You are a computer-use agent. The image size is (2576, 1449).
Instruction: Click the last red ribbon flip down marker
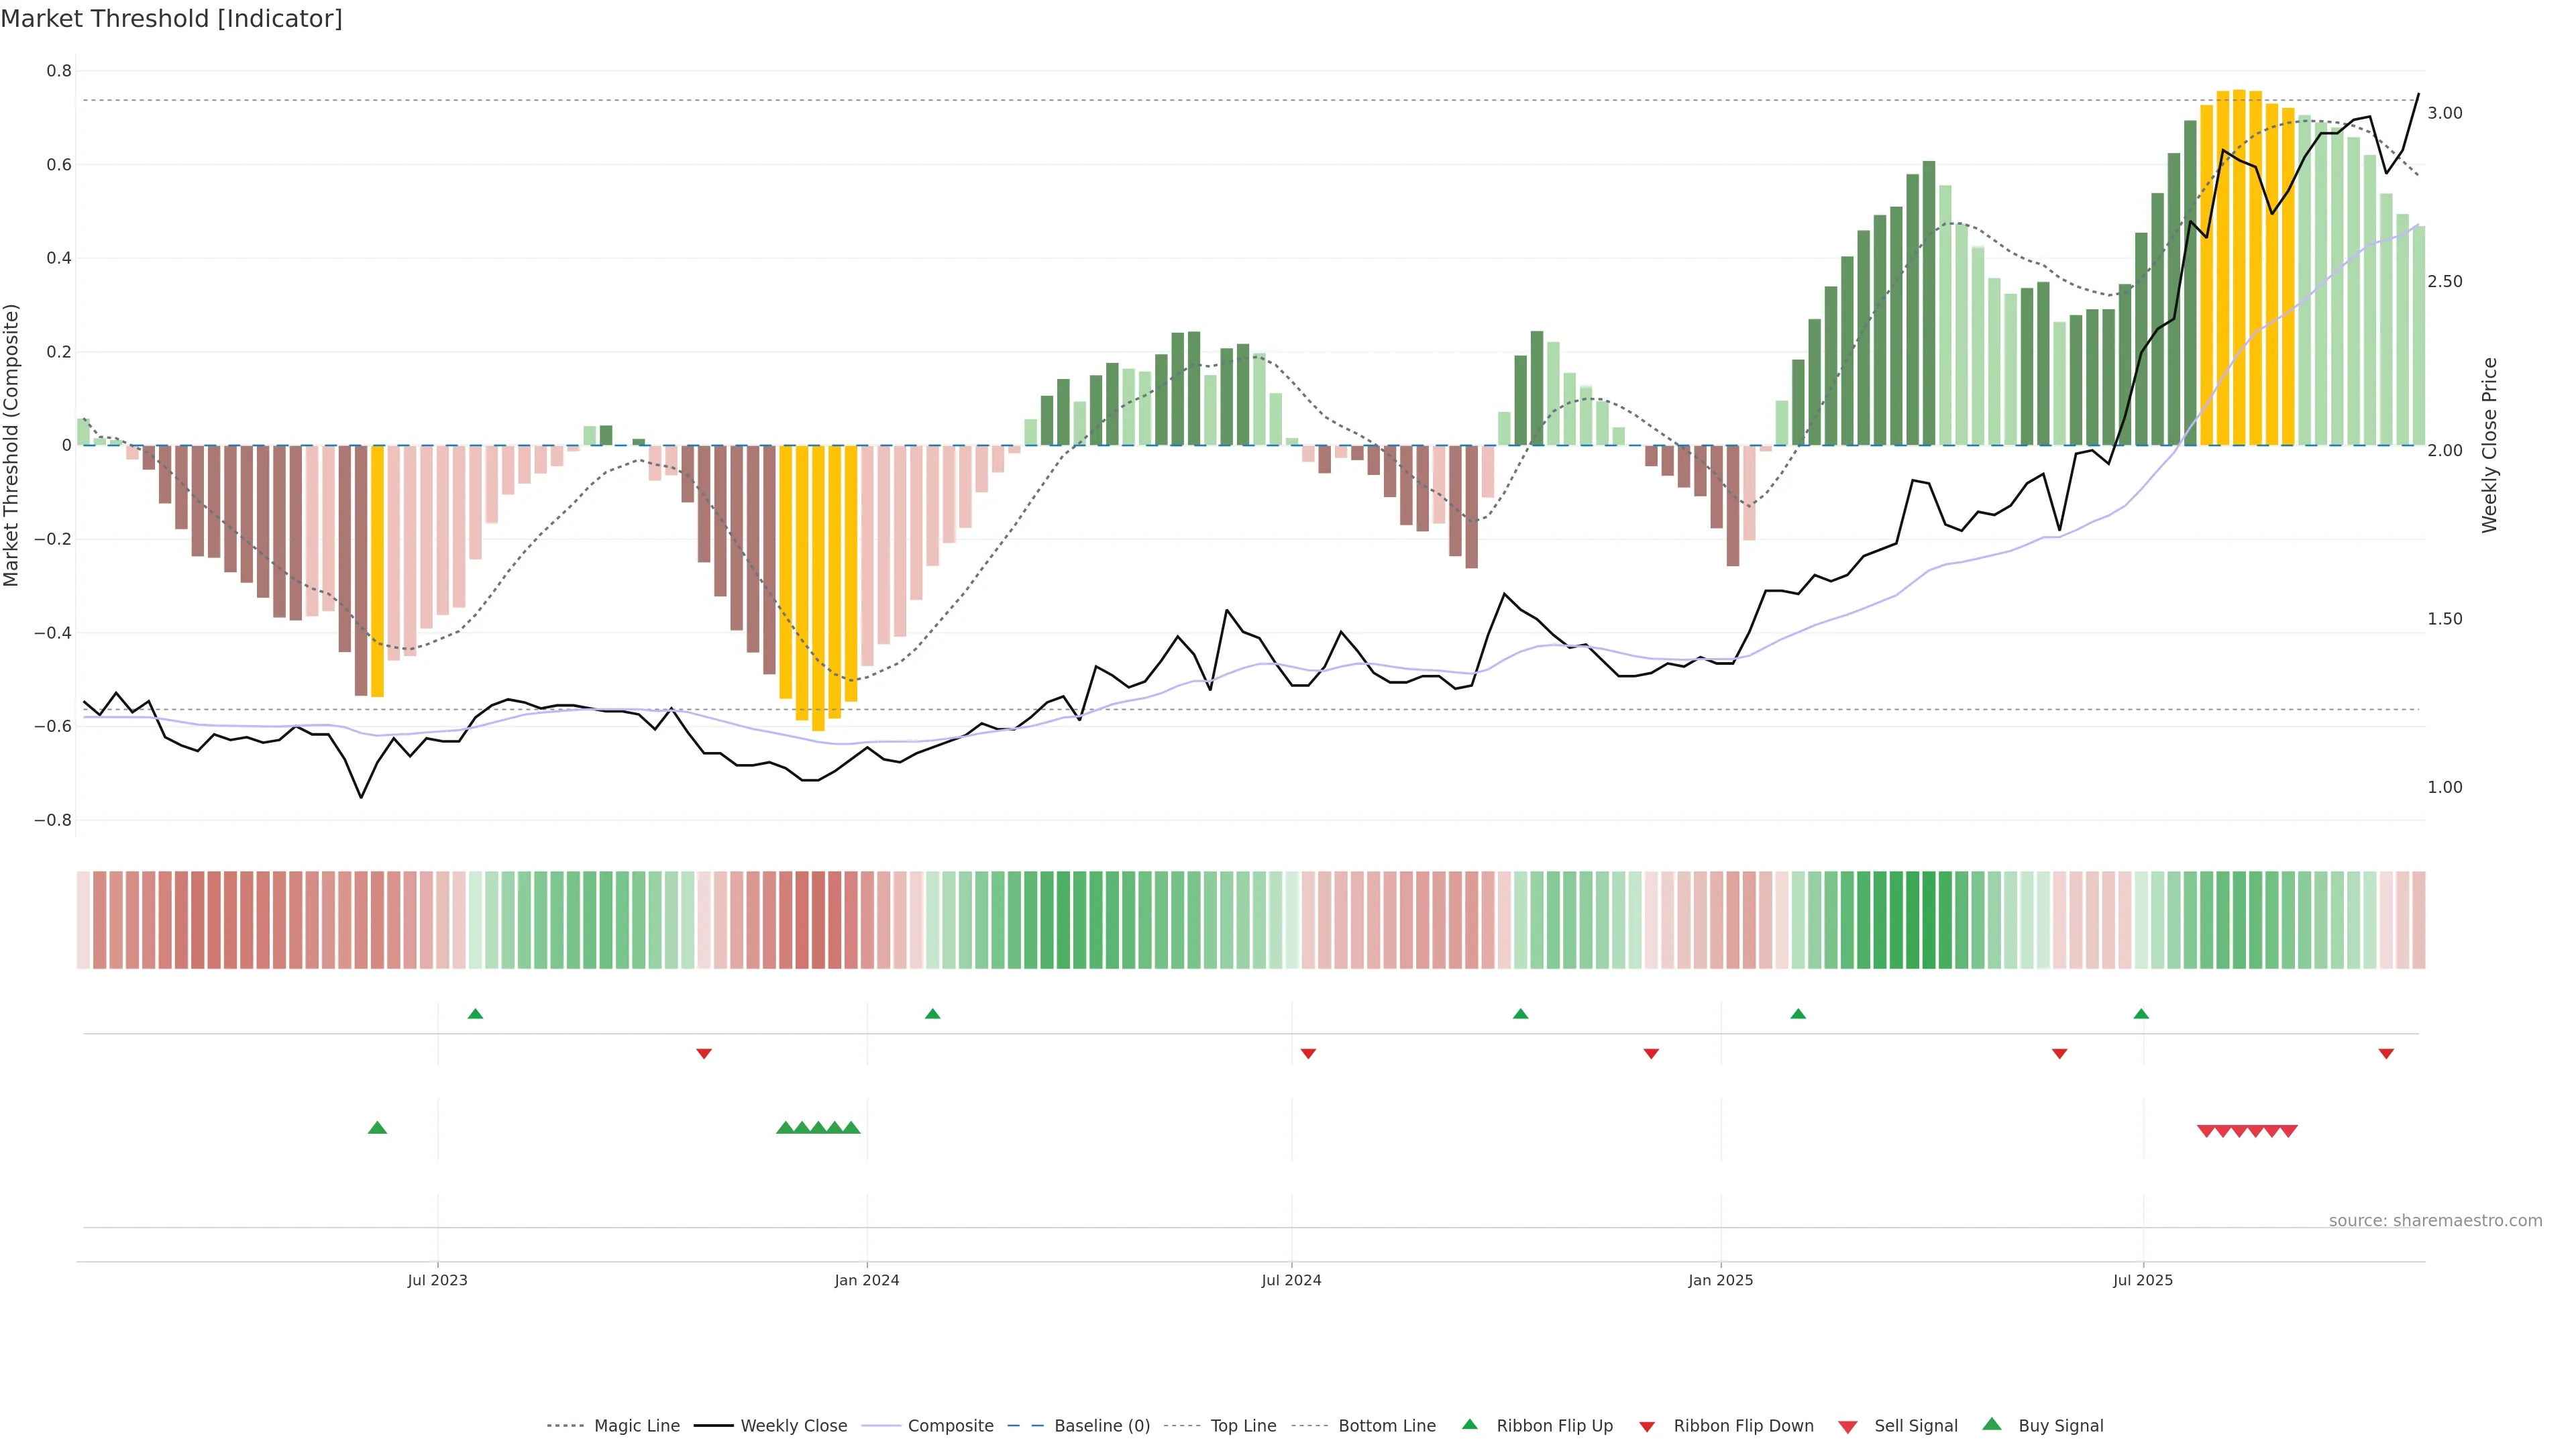[x=2386, y=1053]
